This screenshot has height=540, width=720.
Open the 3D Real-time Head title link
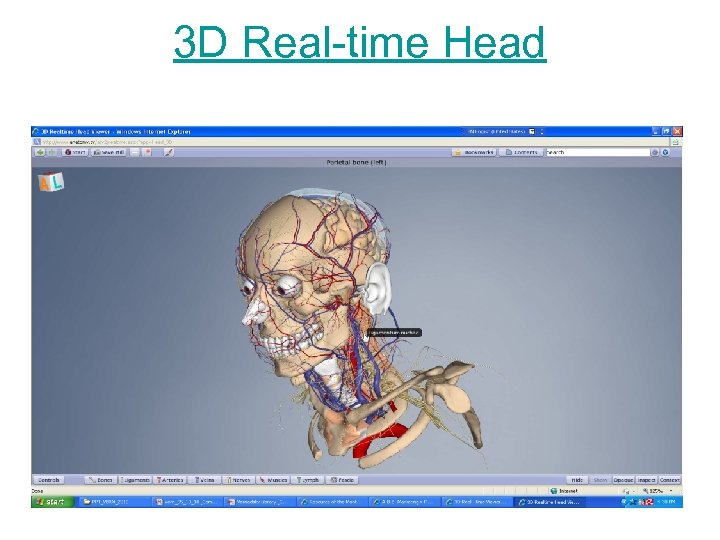(x=360, y=42)
